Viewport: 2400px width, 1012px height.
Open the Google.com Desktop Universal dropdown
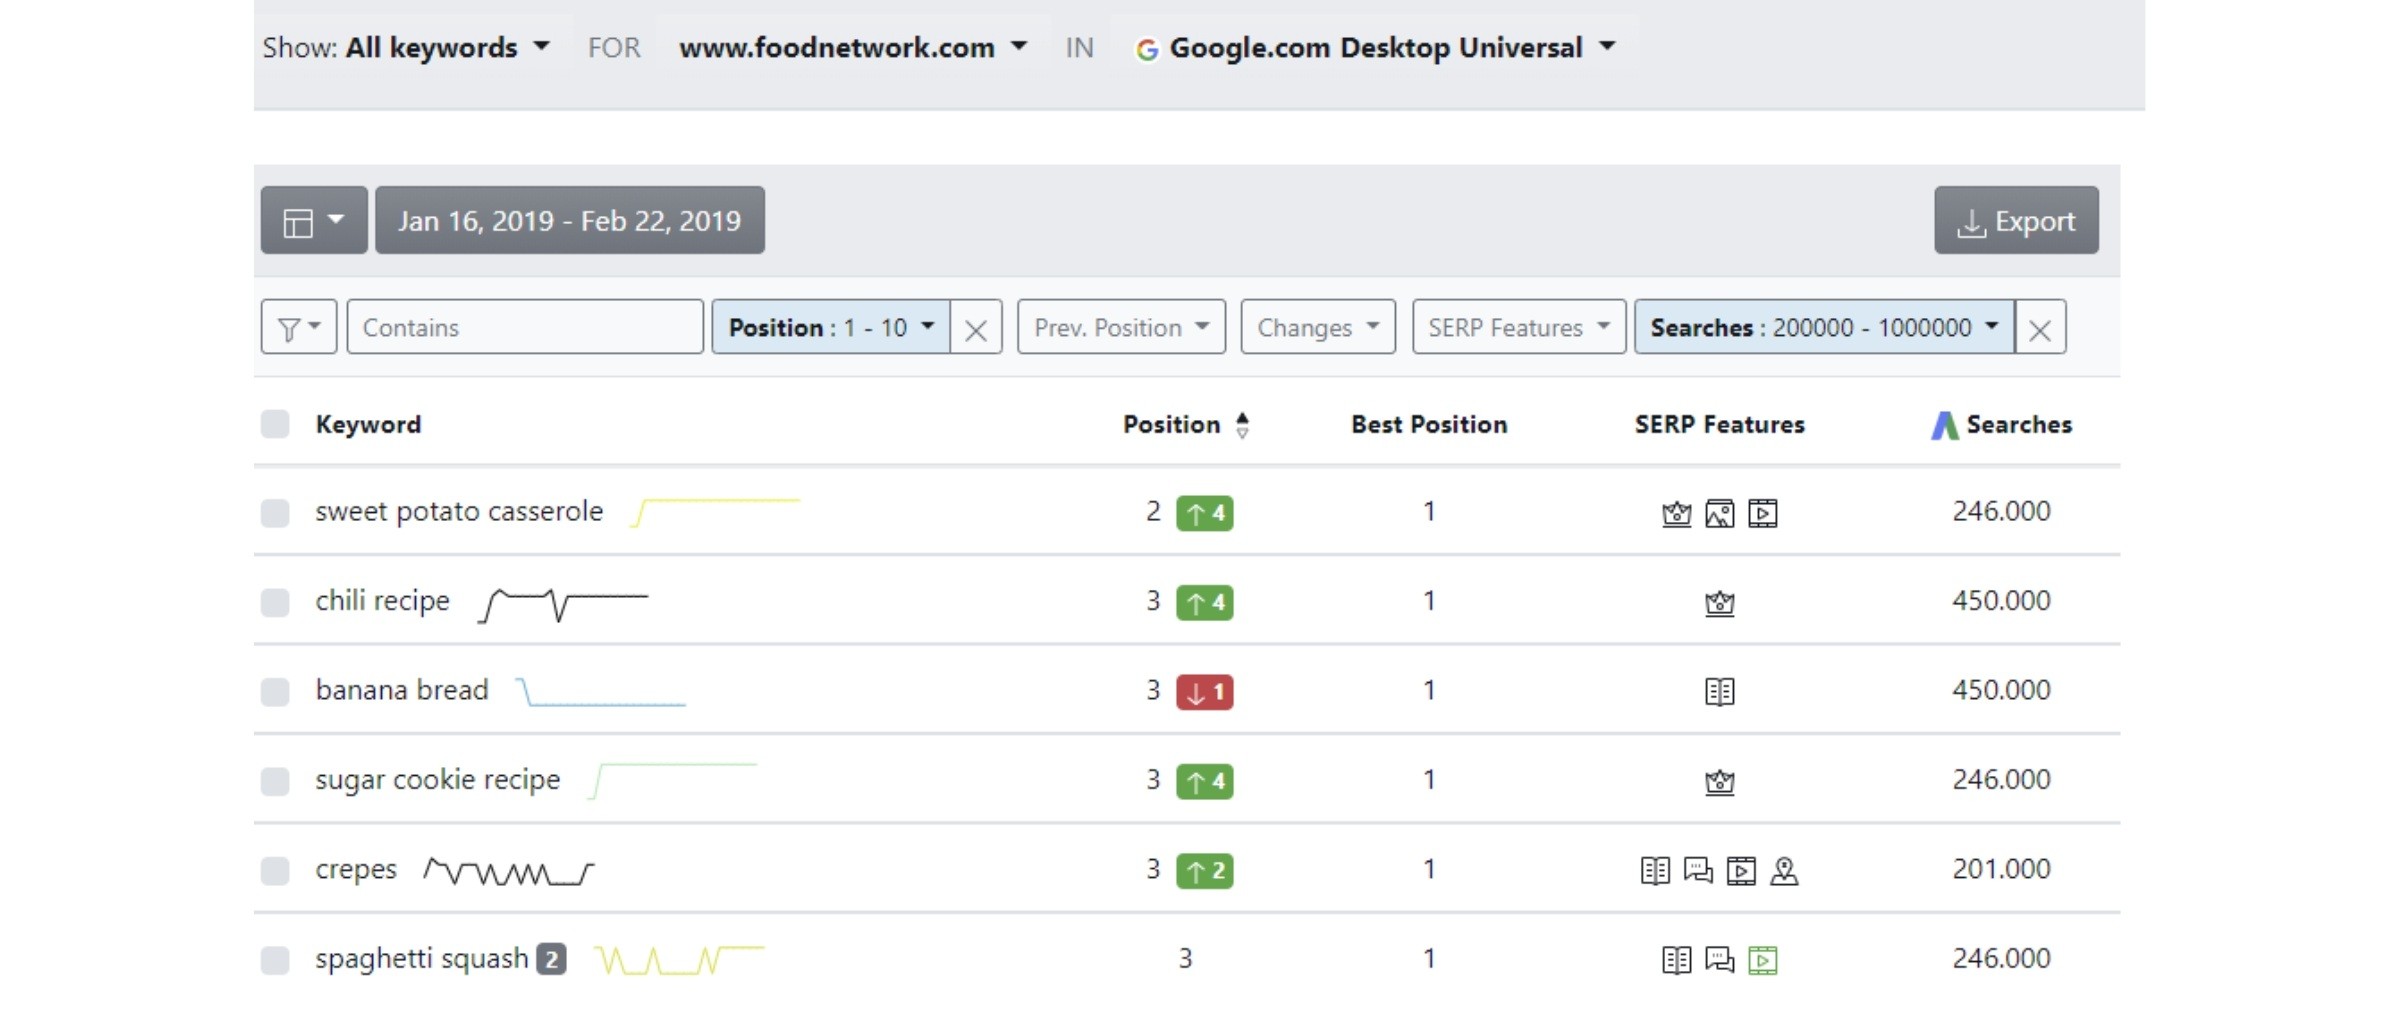point(1376,47)
